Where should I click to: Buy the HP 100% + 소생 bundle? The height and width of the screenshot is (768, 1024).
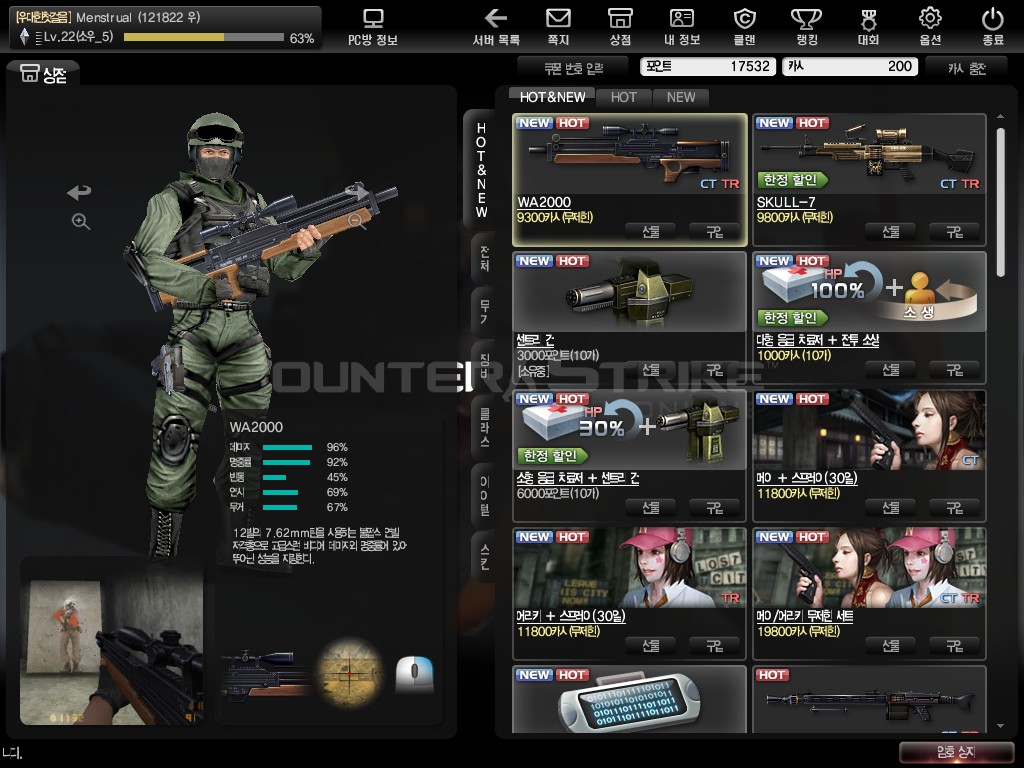[x=954, y=370]
